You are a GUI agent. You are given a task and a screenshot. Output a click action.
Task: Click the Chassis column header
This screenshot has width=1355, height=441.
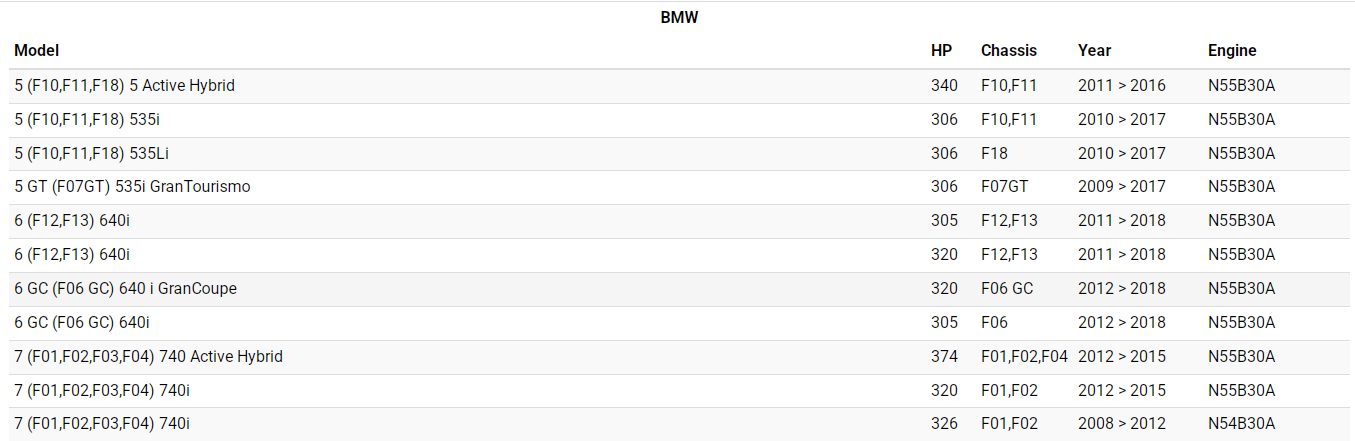click(x=1008, y=50)
